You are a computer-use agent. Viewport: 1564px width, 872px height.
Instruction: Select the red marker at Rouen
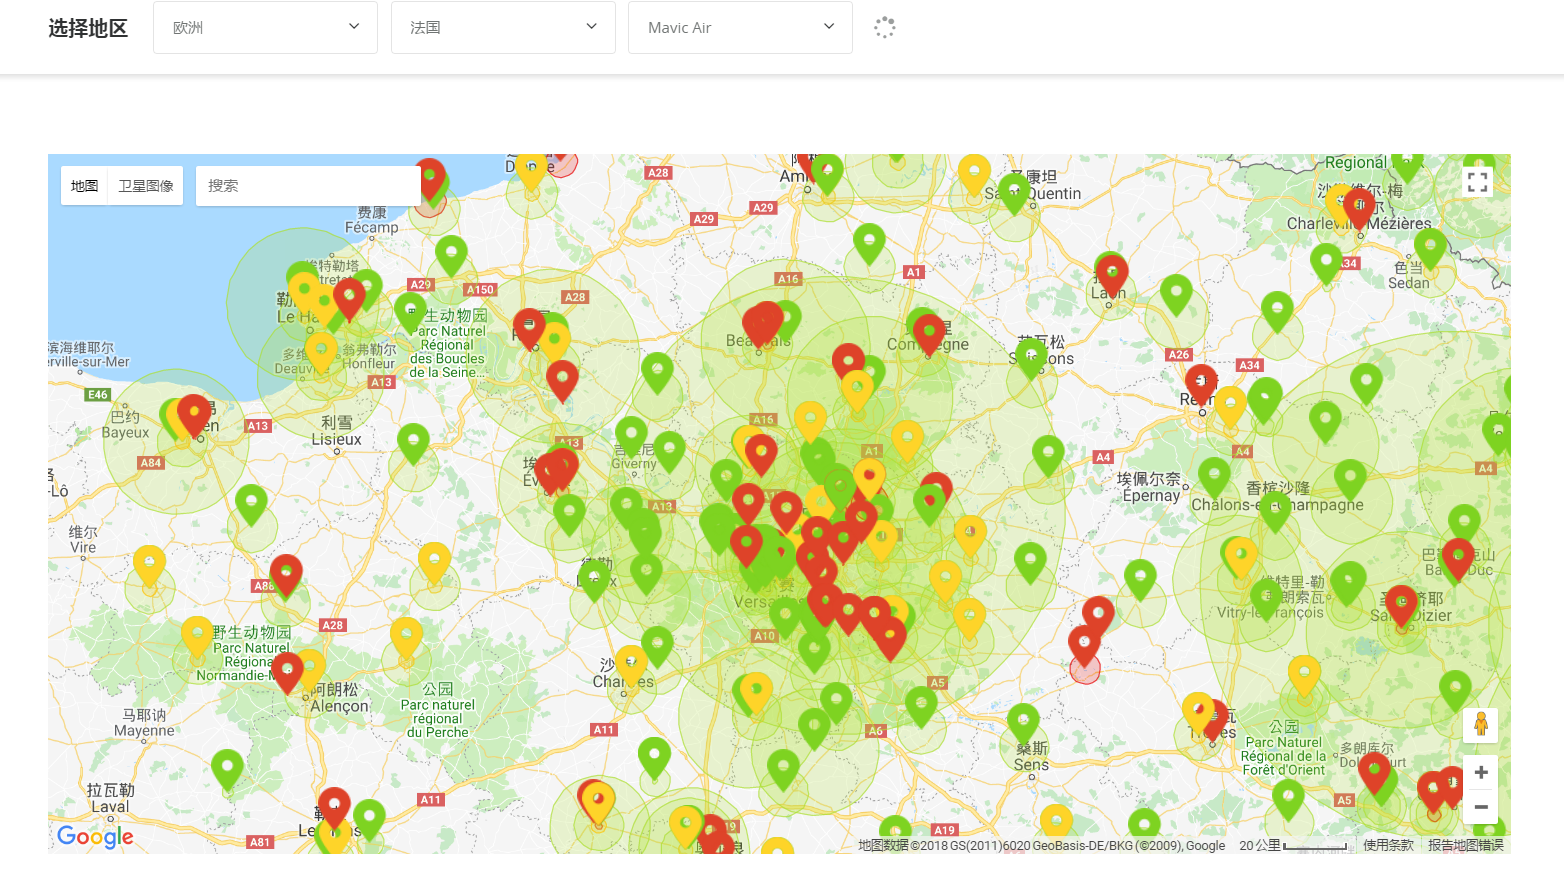529,329
